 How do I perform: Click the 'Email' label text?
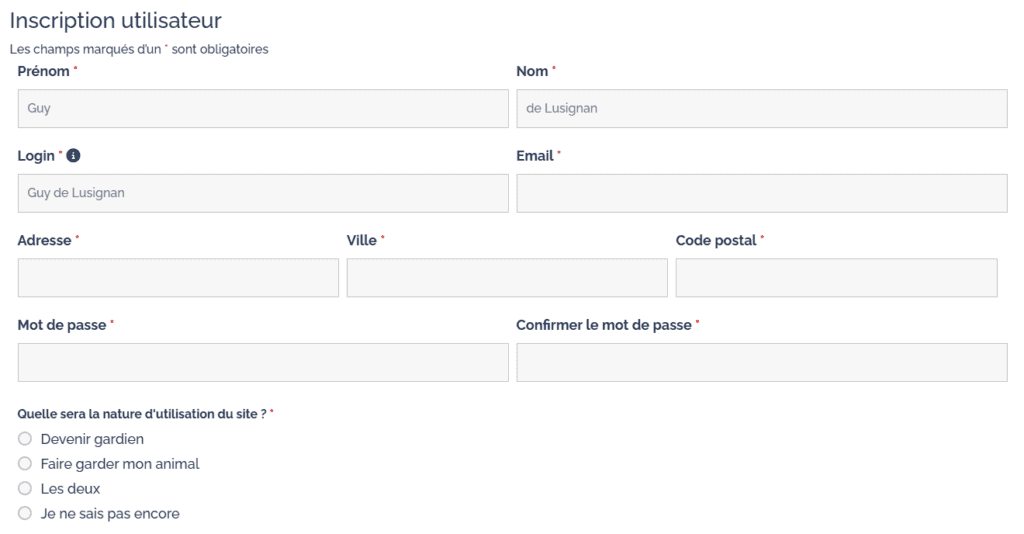coord(534,156)
